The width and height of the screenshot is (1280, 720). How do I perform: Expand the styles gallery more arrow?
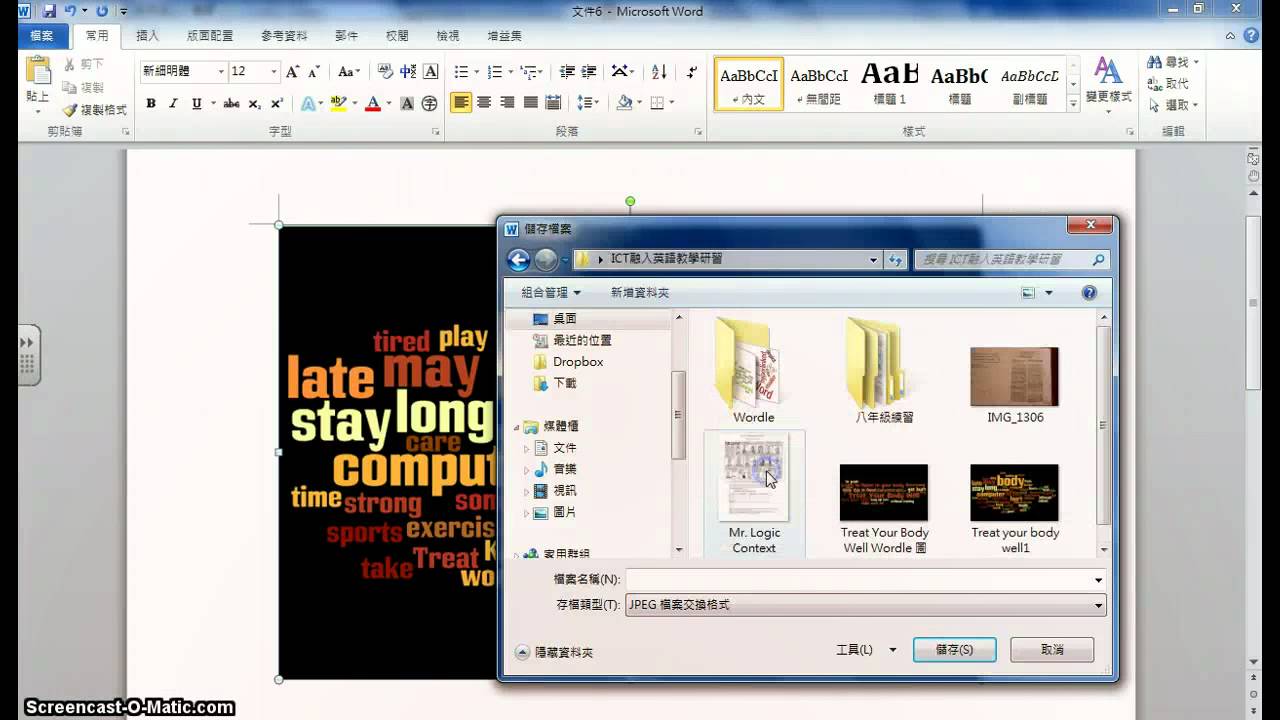pos(1074,105)
